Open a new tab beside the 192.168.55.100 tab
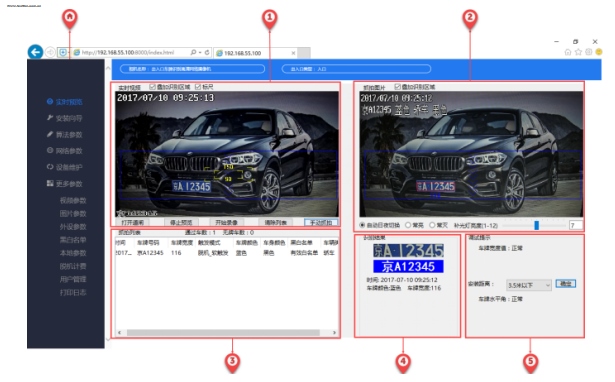 click(304, 53)
